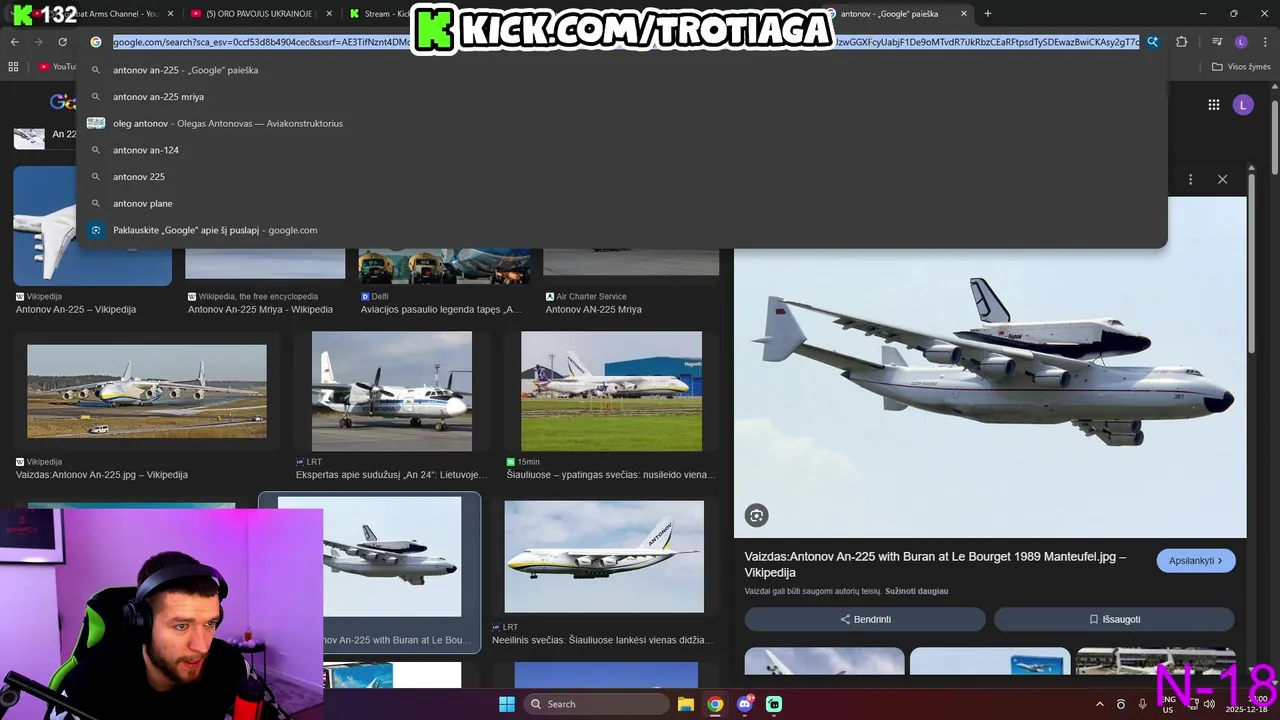1280x720 pixels.
Task: Open the Sužinoti daugiau link
Action: point(916,591)
